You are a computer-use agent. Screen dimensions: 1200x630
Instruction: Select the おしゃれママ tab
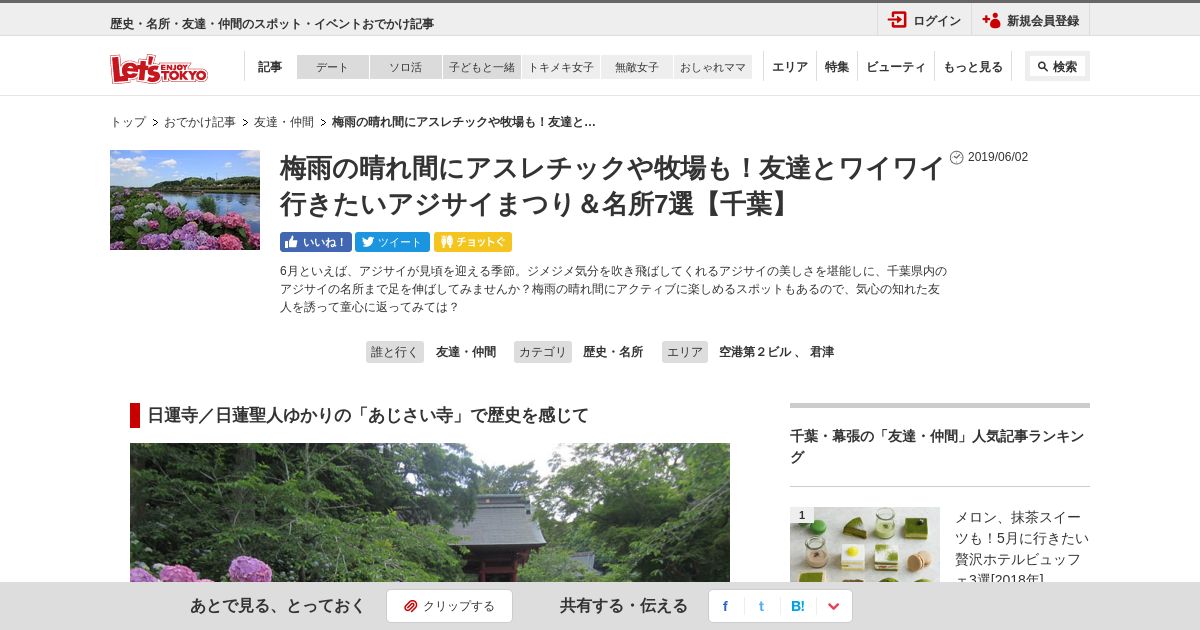coord(713,67)
